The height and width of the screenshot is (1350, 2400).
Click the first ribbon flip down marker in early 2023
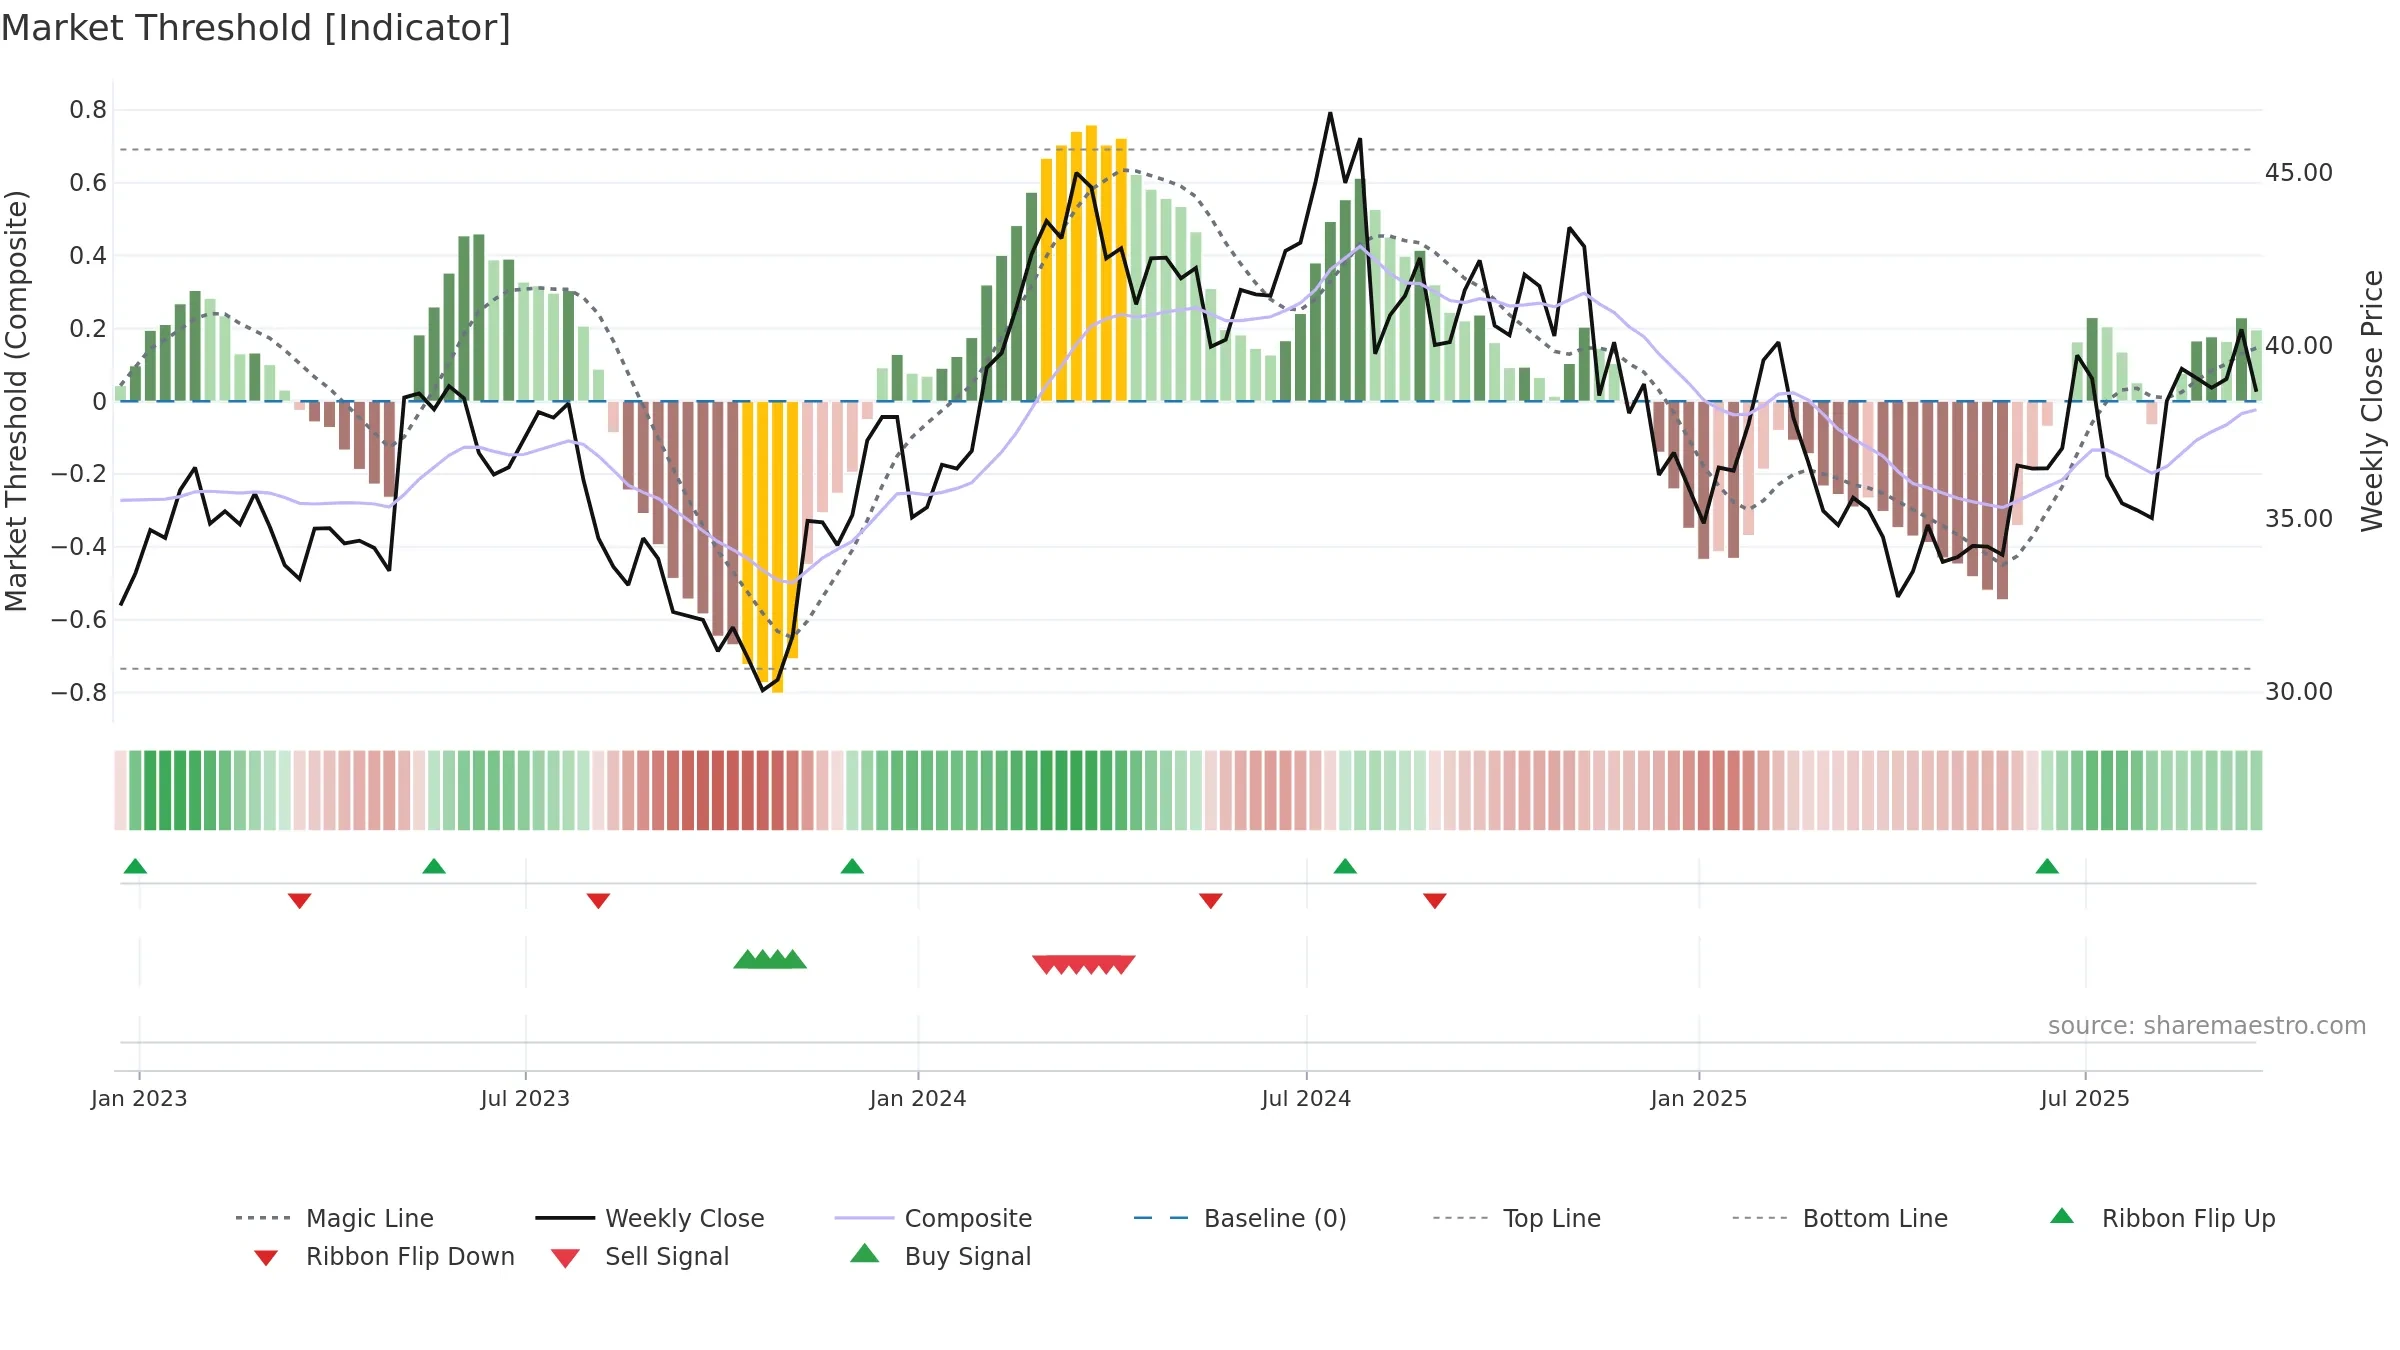click(299, 901)
